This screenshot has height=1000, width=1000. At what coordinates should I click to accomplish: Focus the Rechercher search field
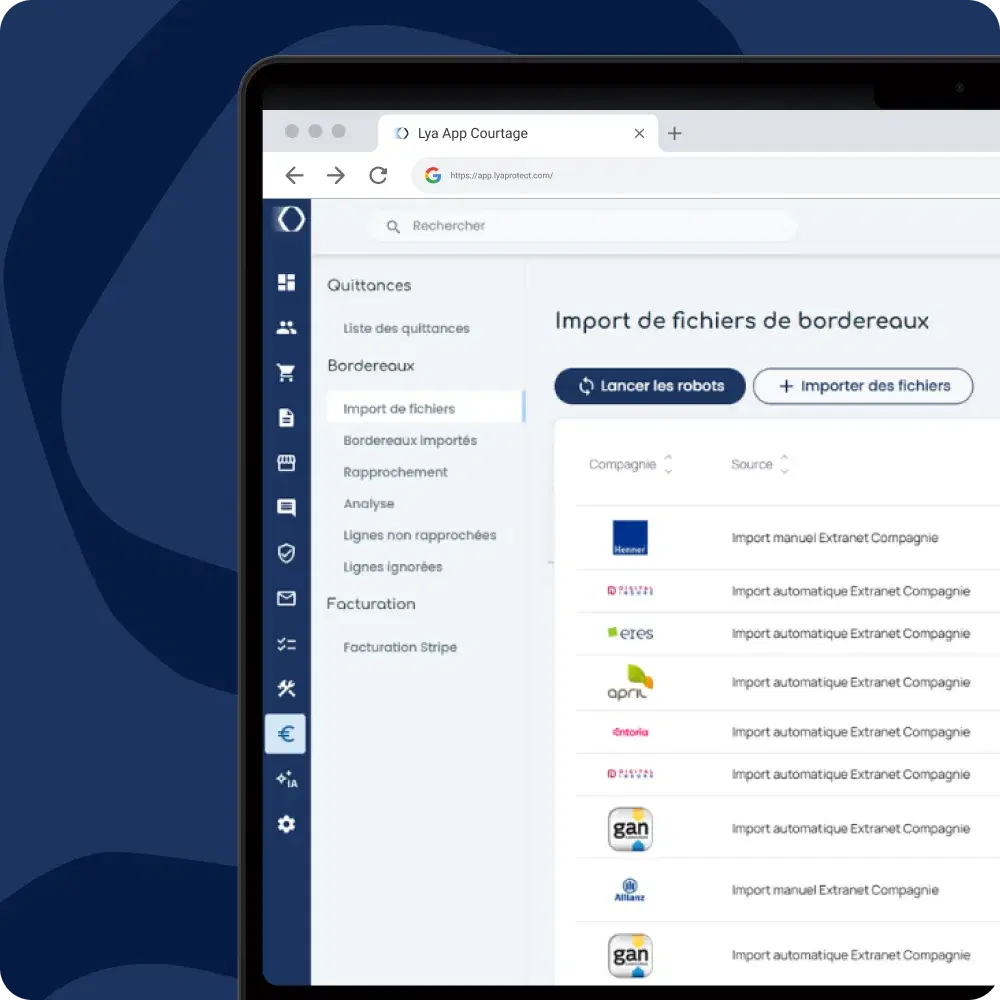click(x=582, y=226)
